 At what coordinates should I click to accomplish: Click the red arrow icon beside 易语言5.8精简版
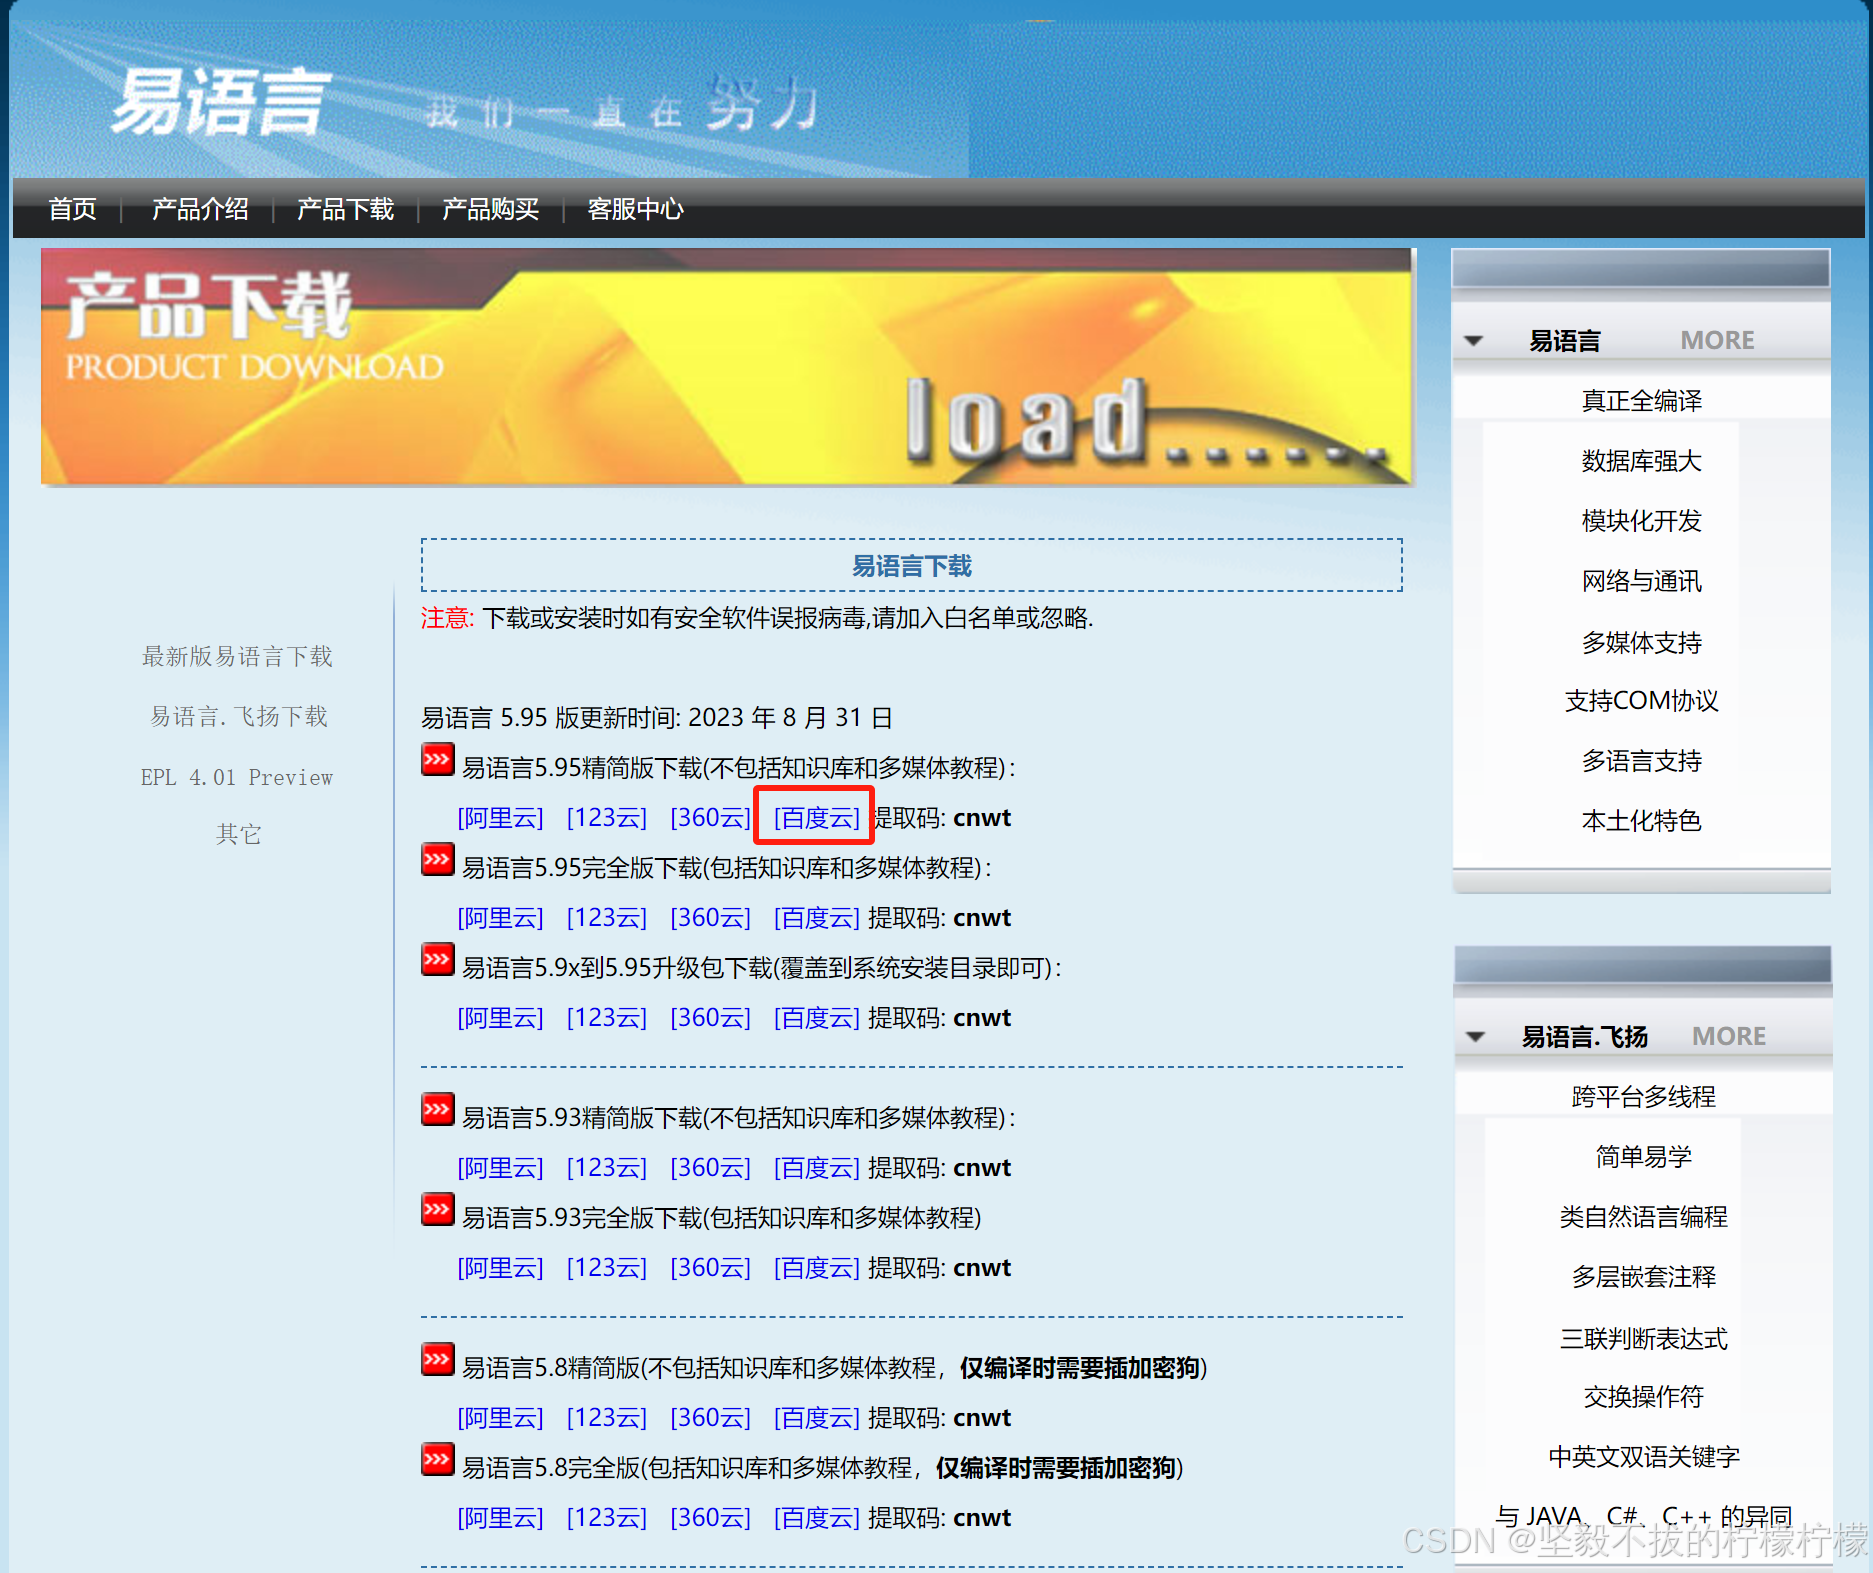tap(437, 1360)
